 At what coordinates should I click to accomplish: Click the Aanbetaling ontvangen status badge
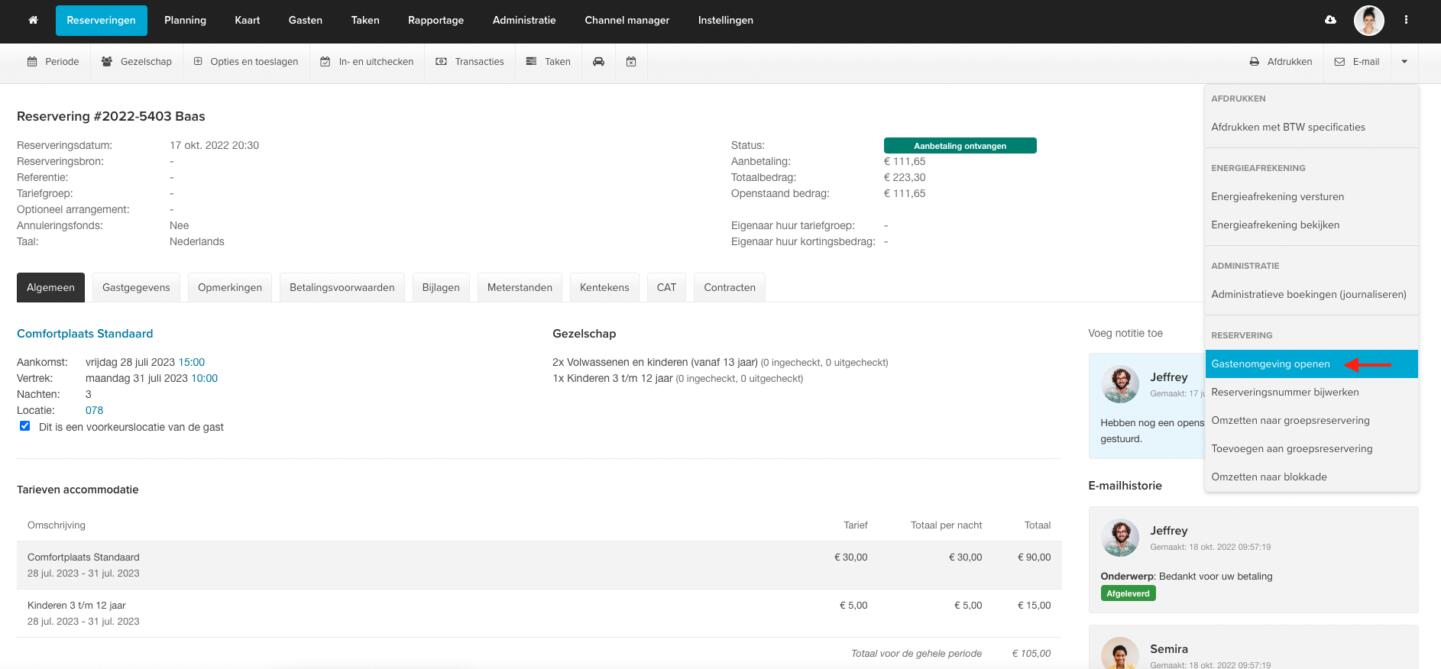(959, 146)
